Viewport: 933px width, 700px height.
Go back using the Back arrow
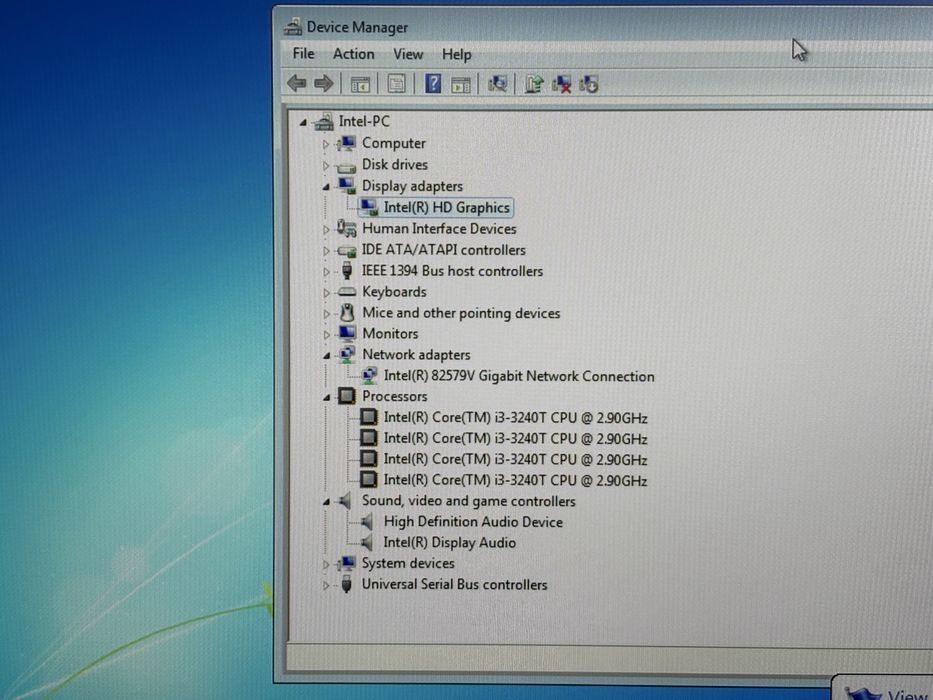296,83
